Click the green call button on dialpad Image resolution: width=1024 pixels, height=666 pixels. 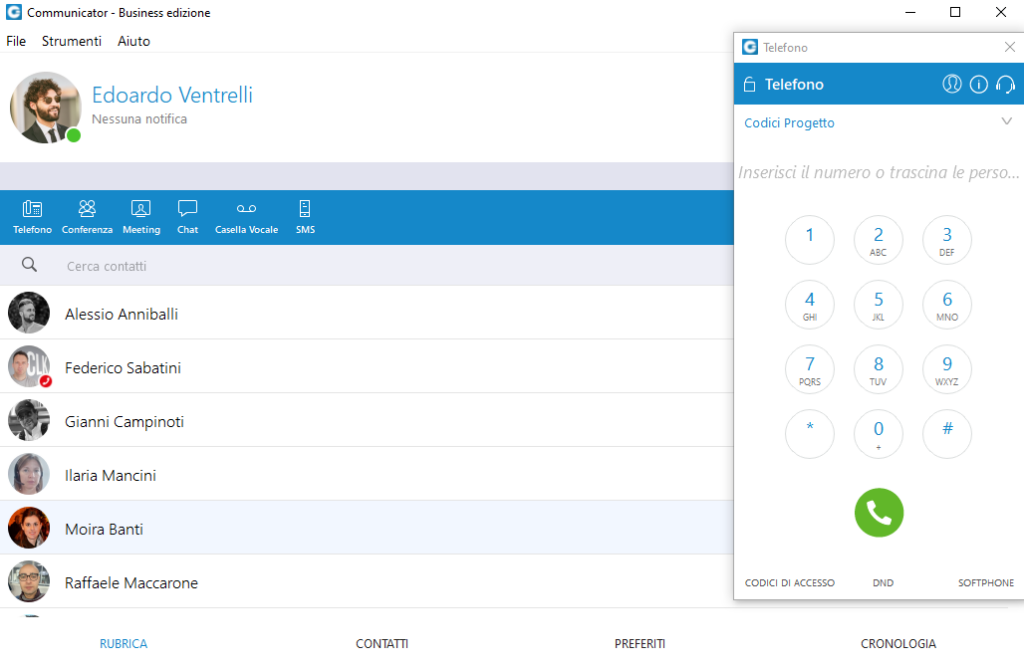click(x=878, y=513)
